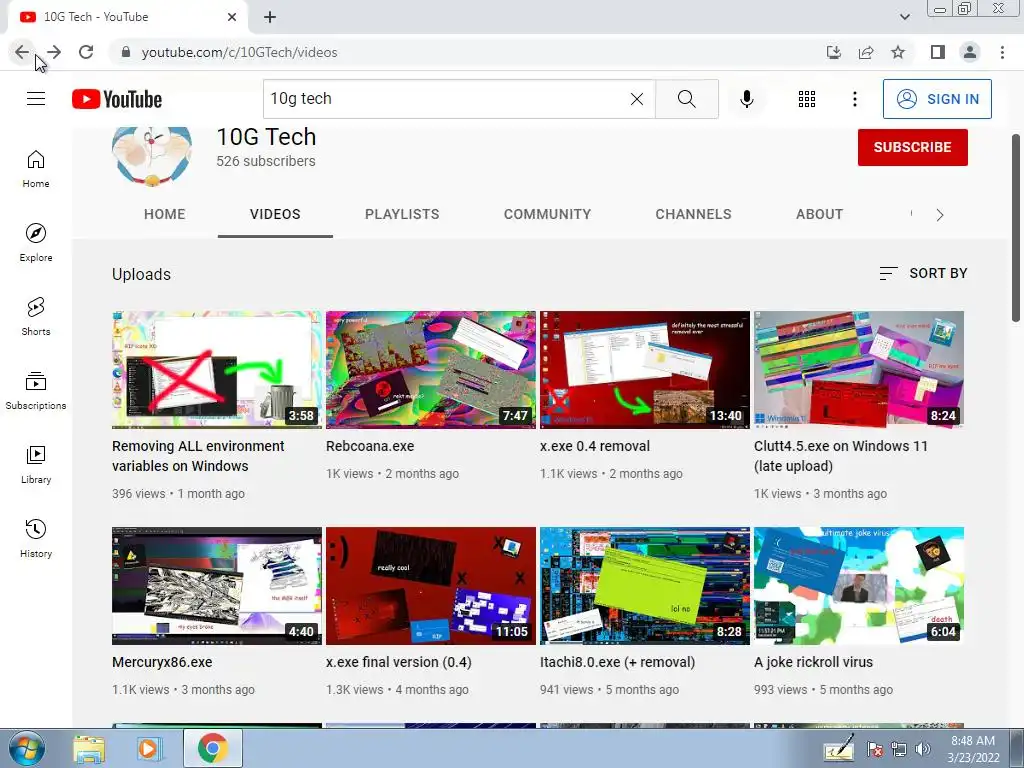
Task: Open the Windows Start menu
Action: coord(26,748)
